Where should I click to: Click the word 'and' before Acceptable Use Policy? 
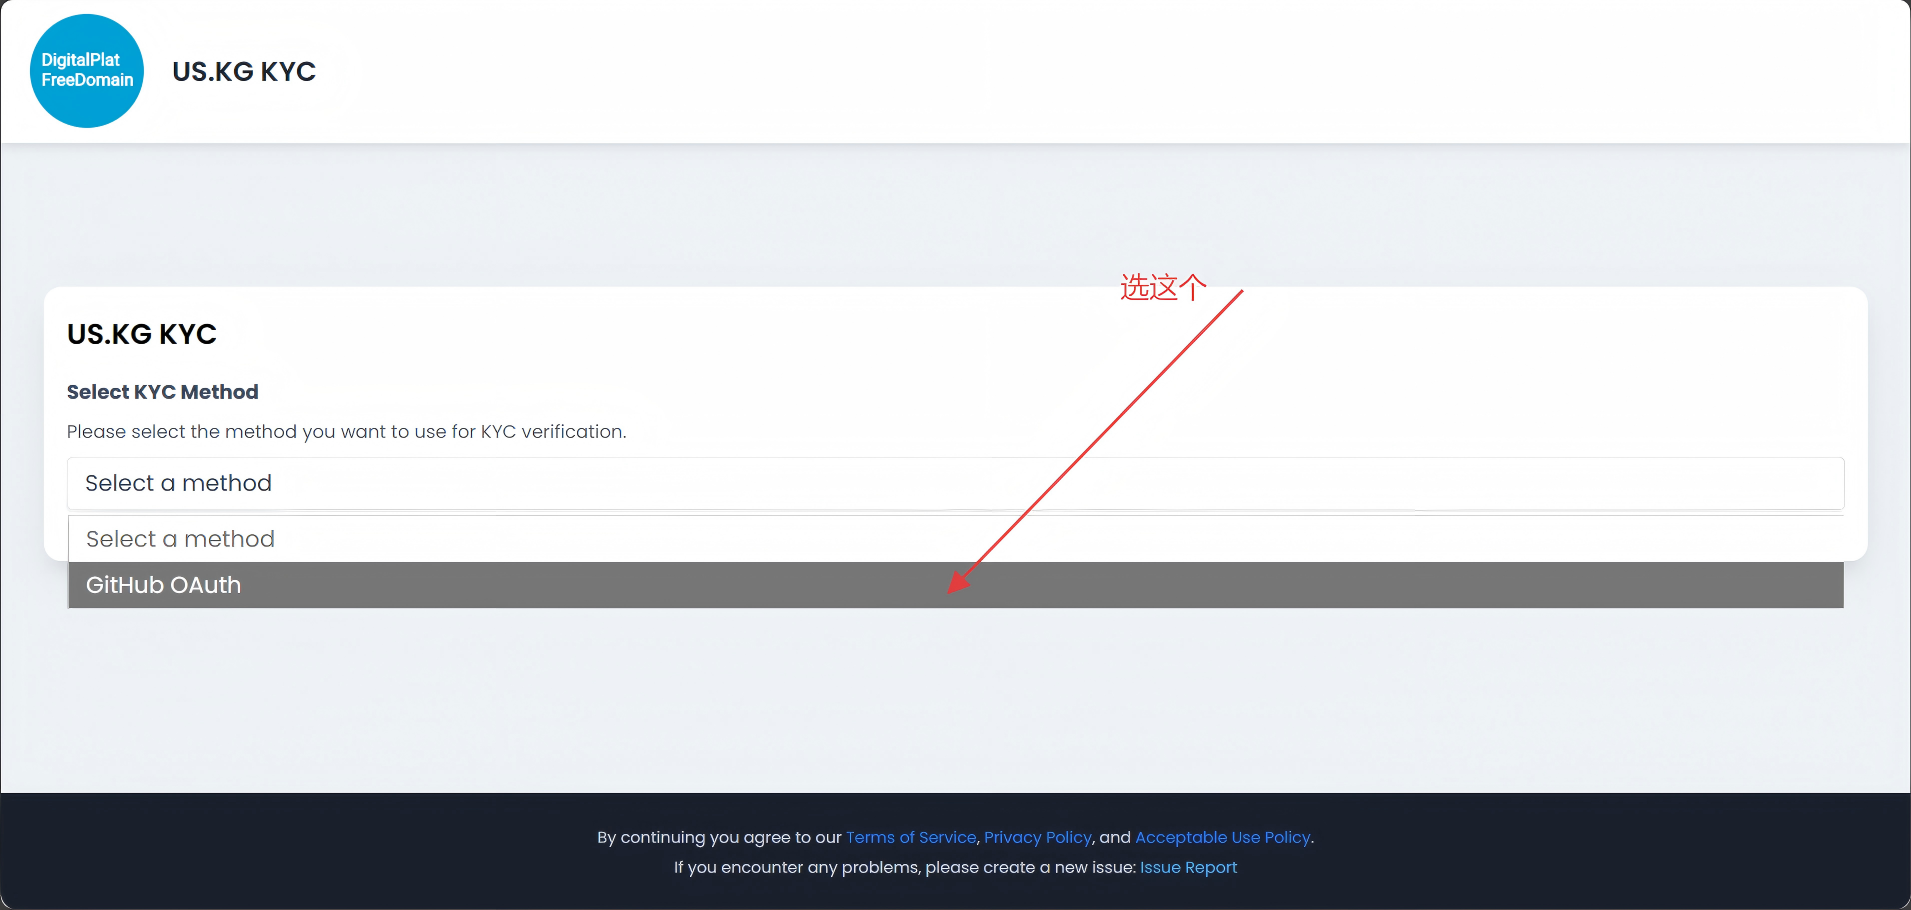click(1114, 837)
